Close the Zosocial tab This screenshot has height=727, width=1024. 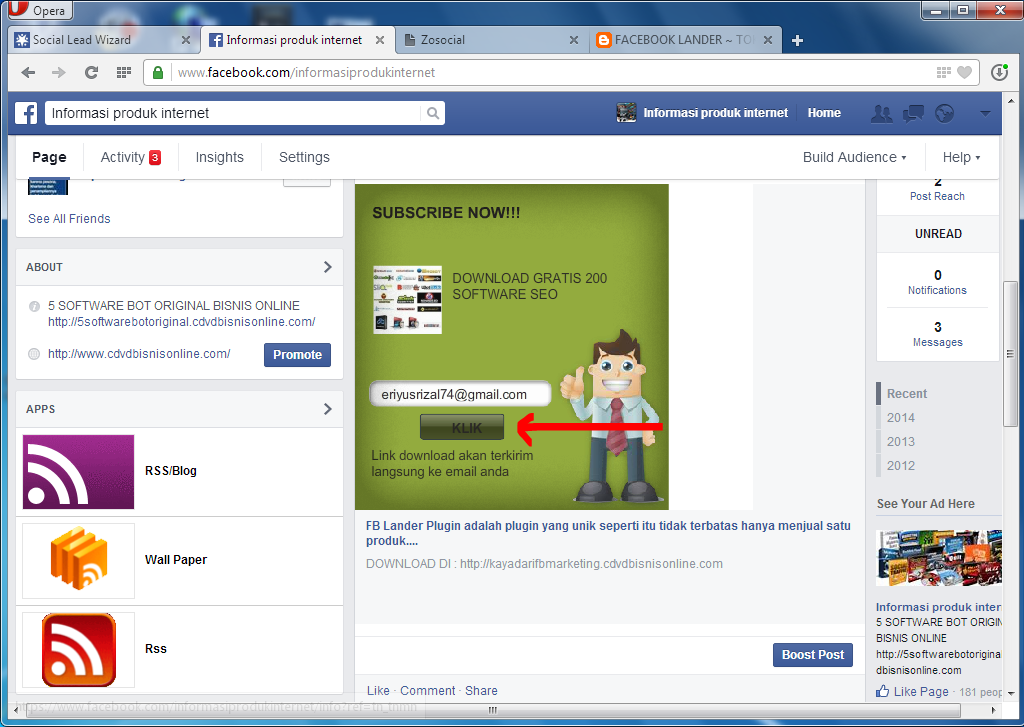pyautogui.click(x=573, y=40)
